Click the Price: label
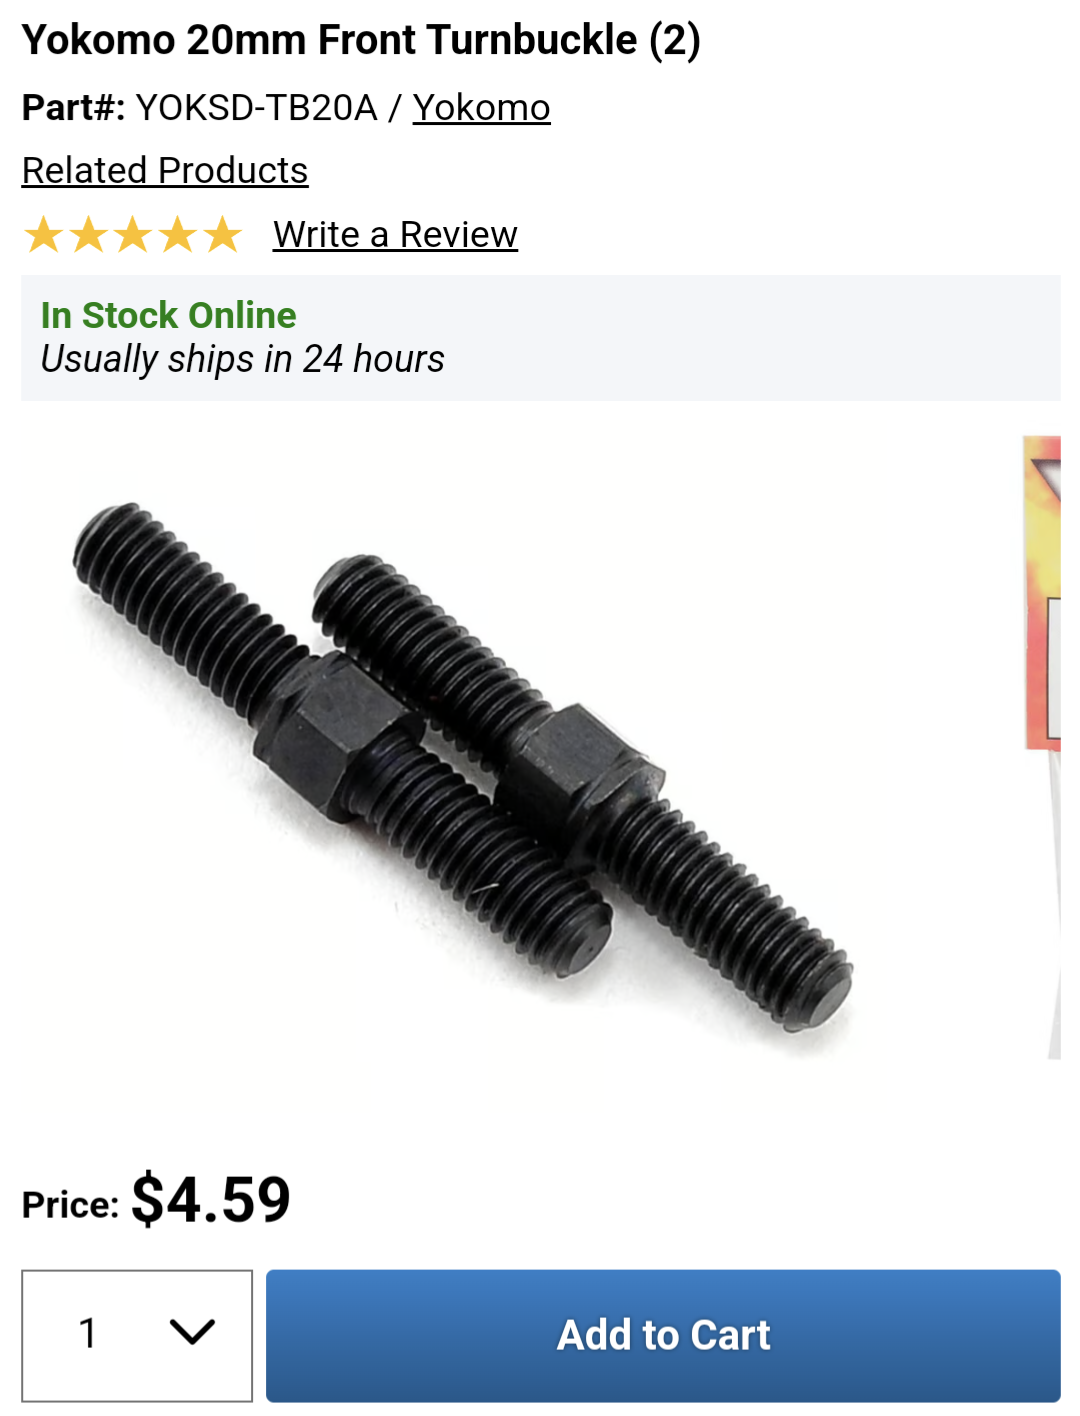Viewport: 1080px width, 1416px height. pyautogui.click(x=71, y=1205)
